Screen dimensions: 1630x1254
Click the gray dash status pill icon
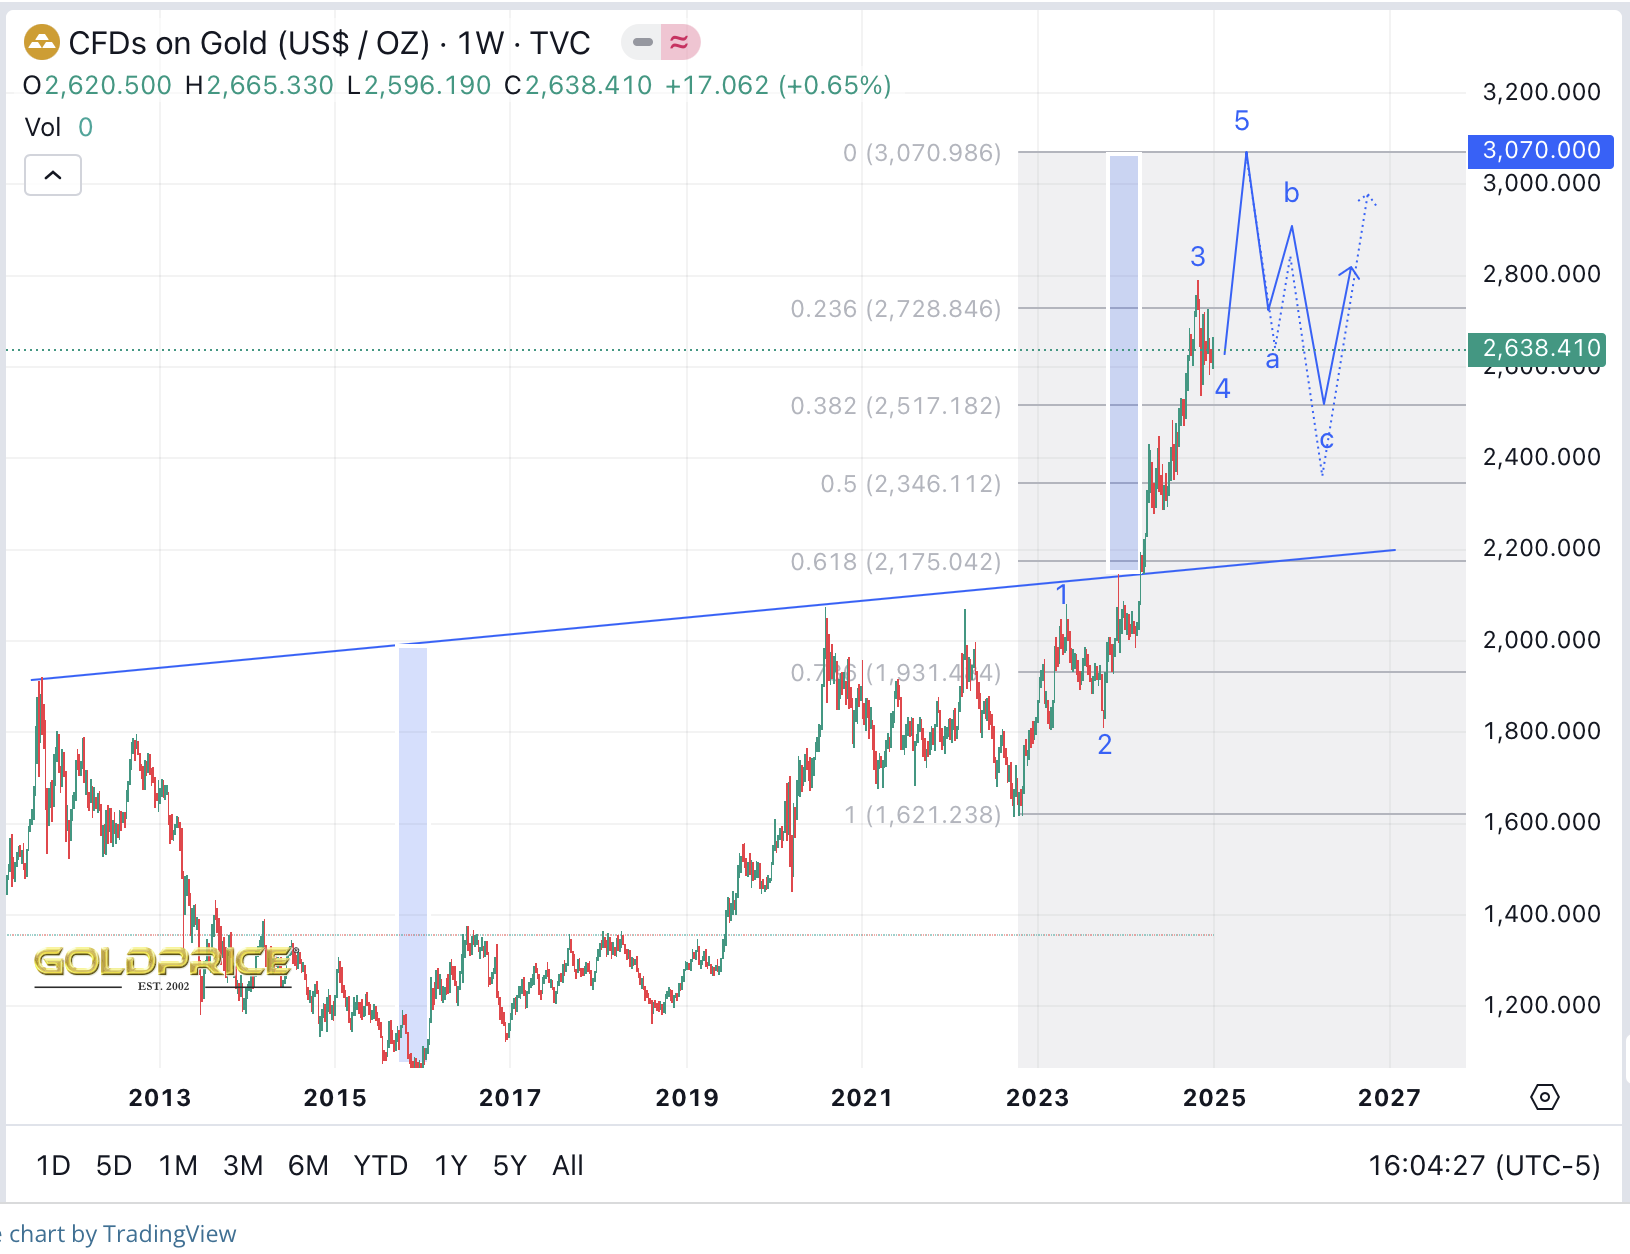(643, 42)
